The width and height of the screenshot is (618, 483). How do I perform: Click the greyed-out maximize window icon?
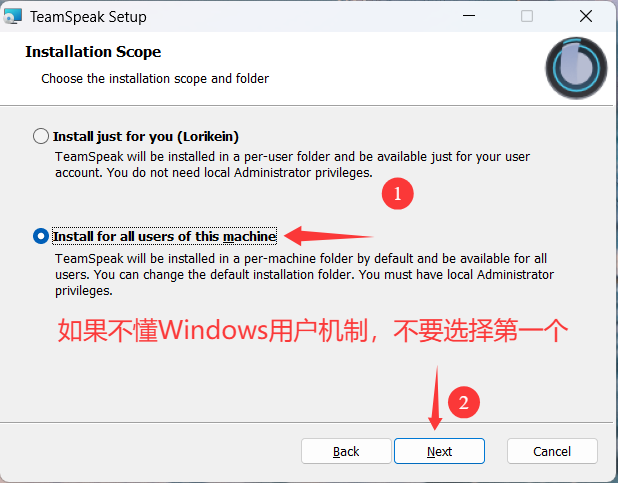[x=527, y=16]
